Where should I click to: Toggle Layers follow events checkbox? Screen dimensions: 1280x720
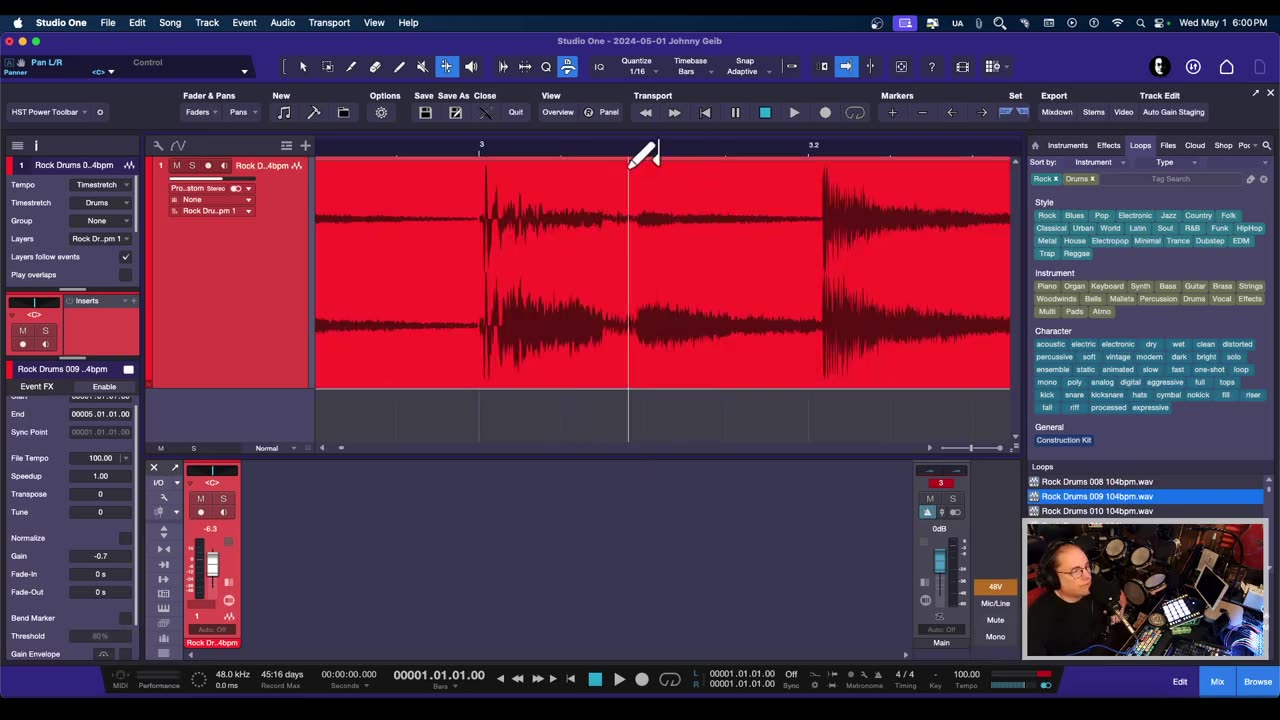(x=125, y=257)
